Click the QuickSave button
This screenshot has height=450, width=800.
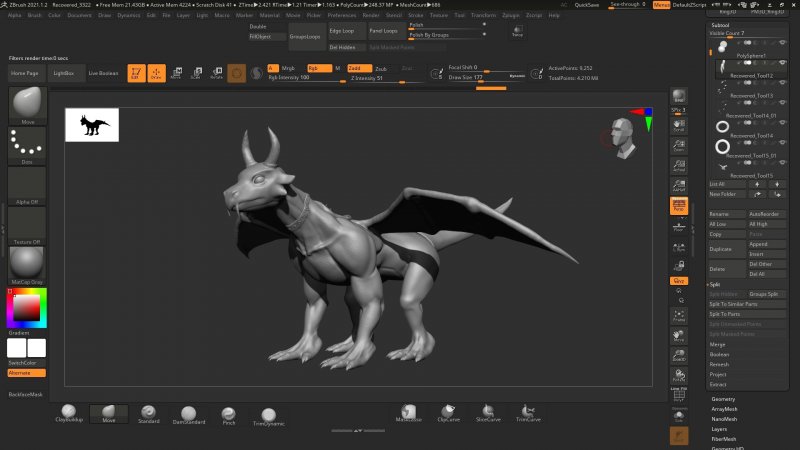586,5
